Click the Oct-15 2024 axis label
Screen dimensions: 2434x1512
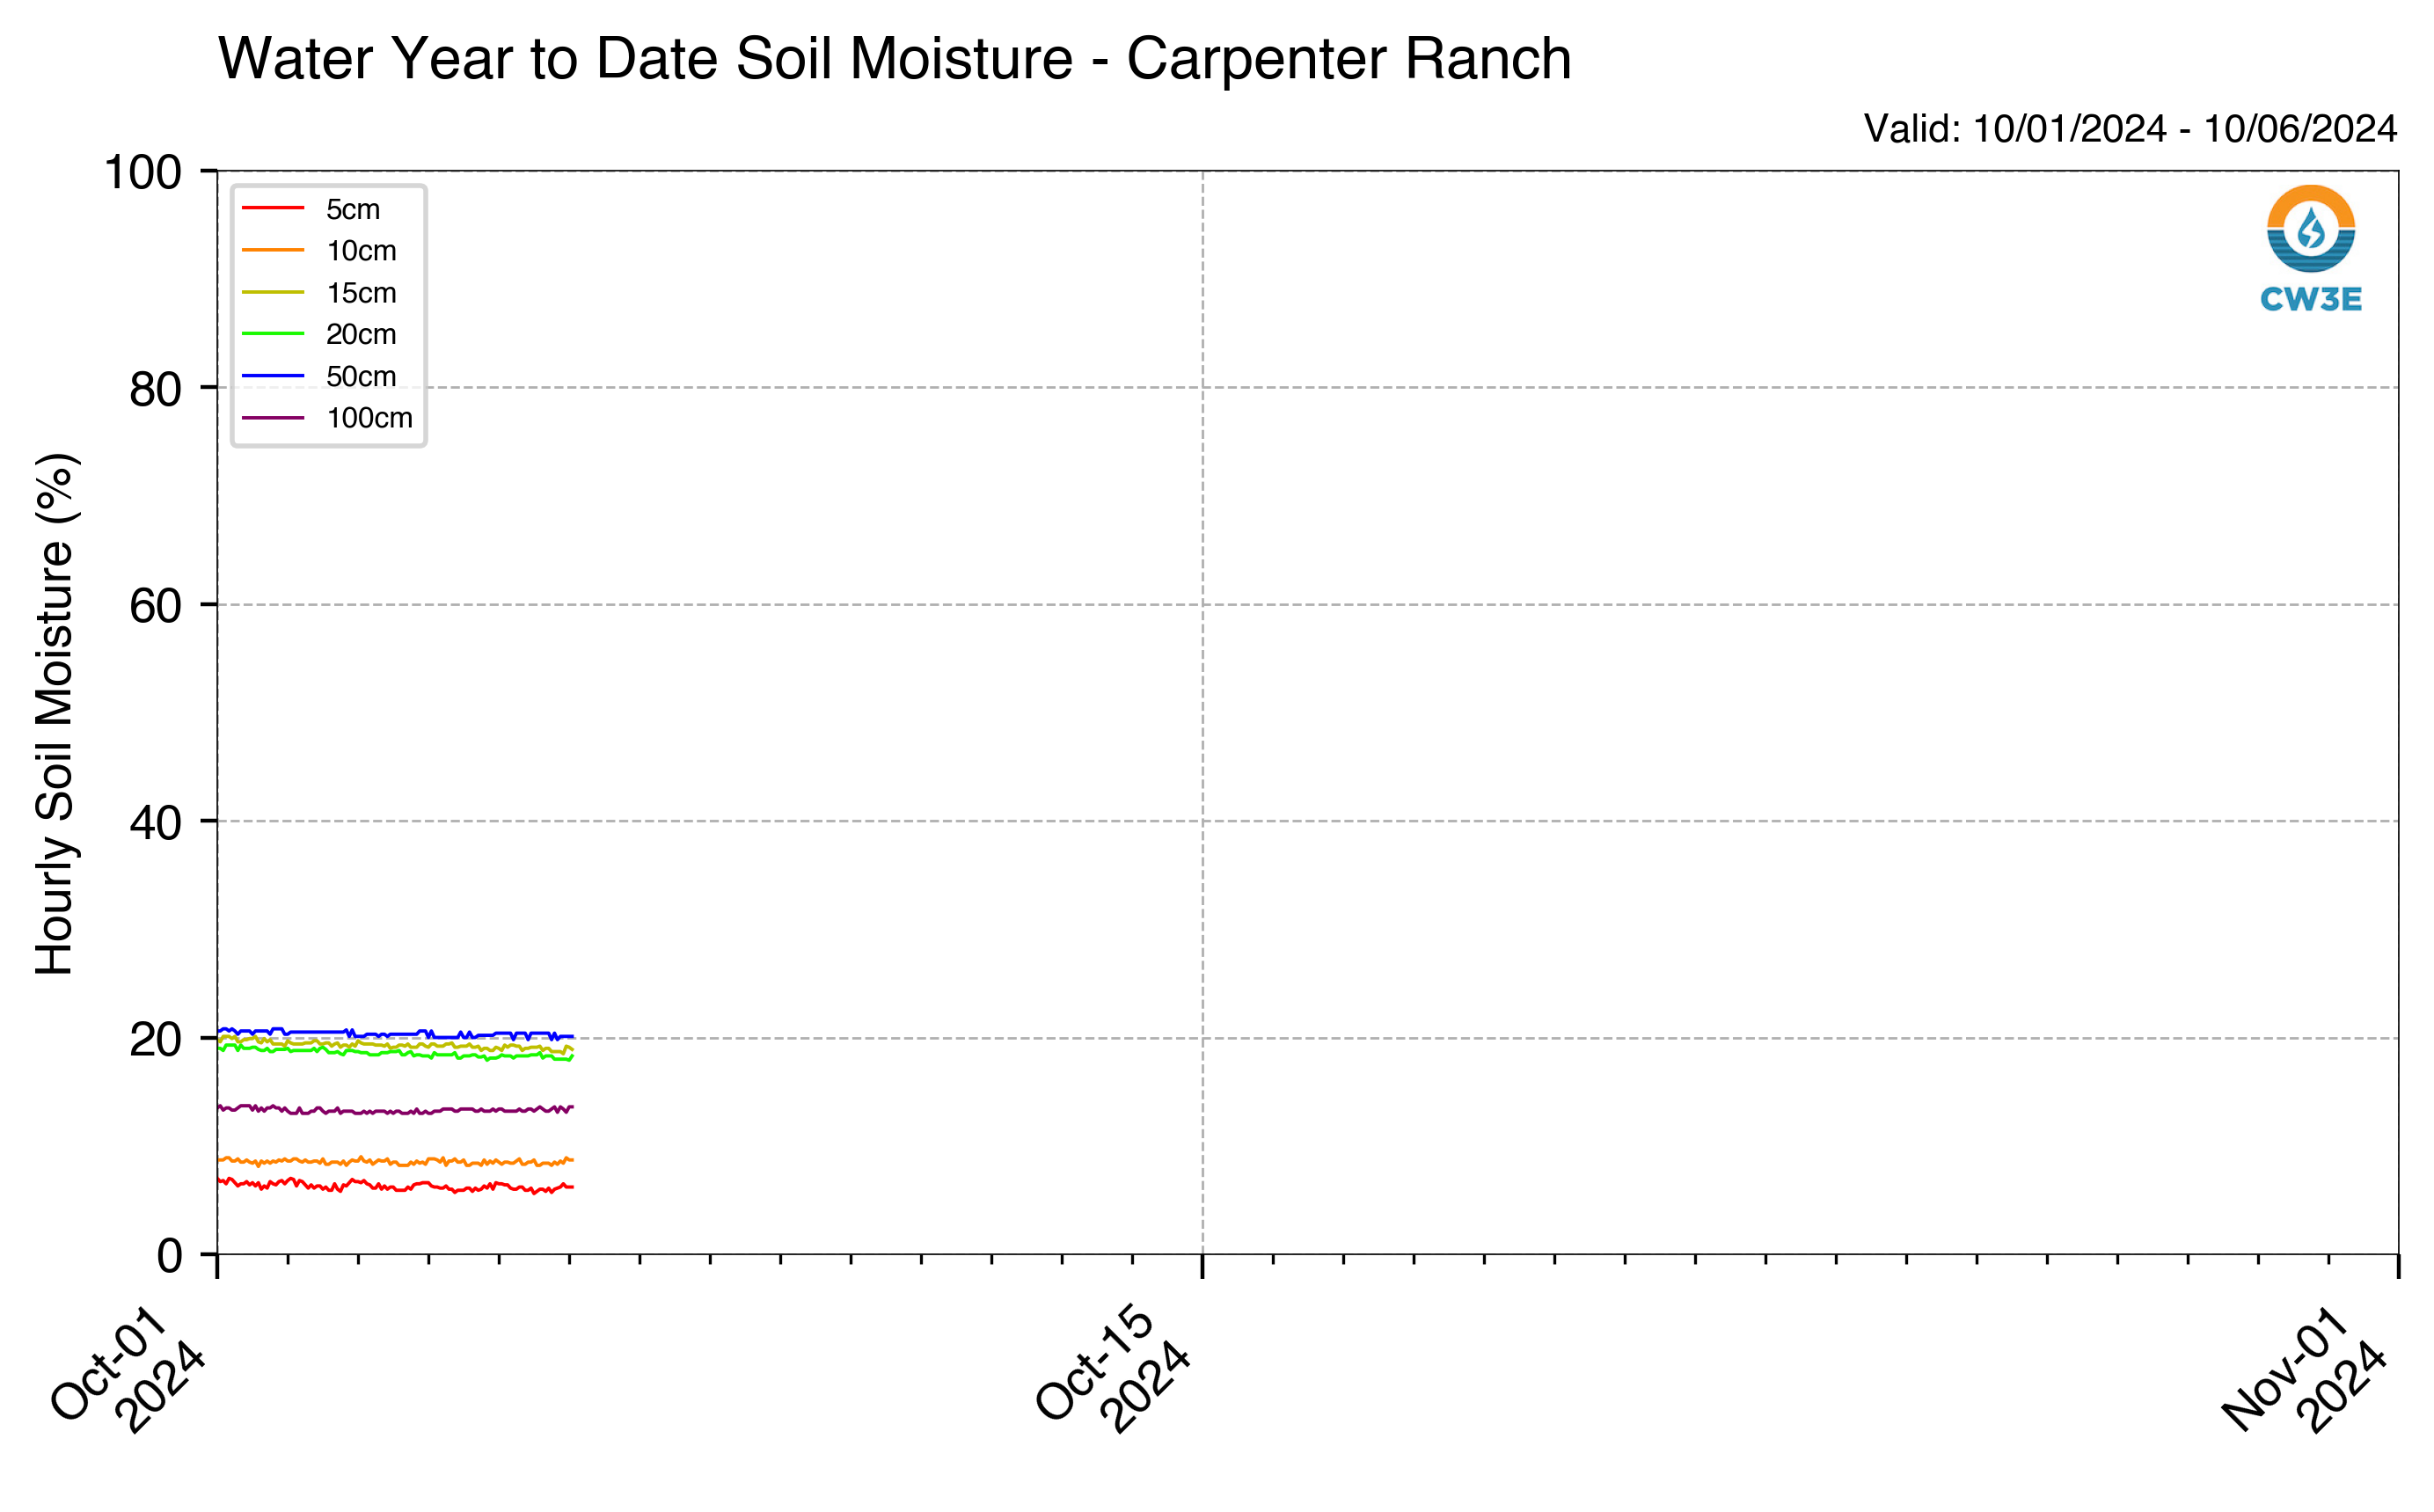coord(1113,1369)
